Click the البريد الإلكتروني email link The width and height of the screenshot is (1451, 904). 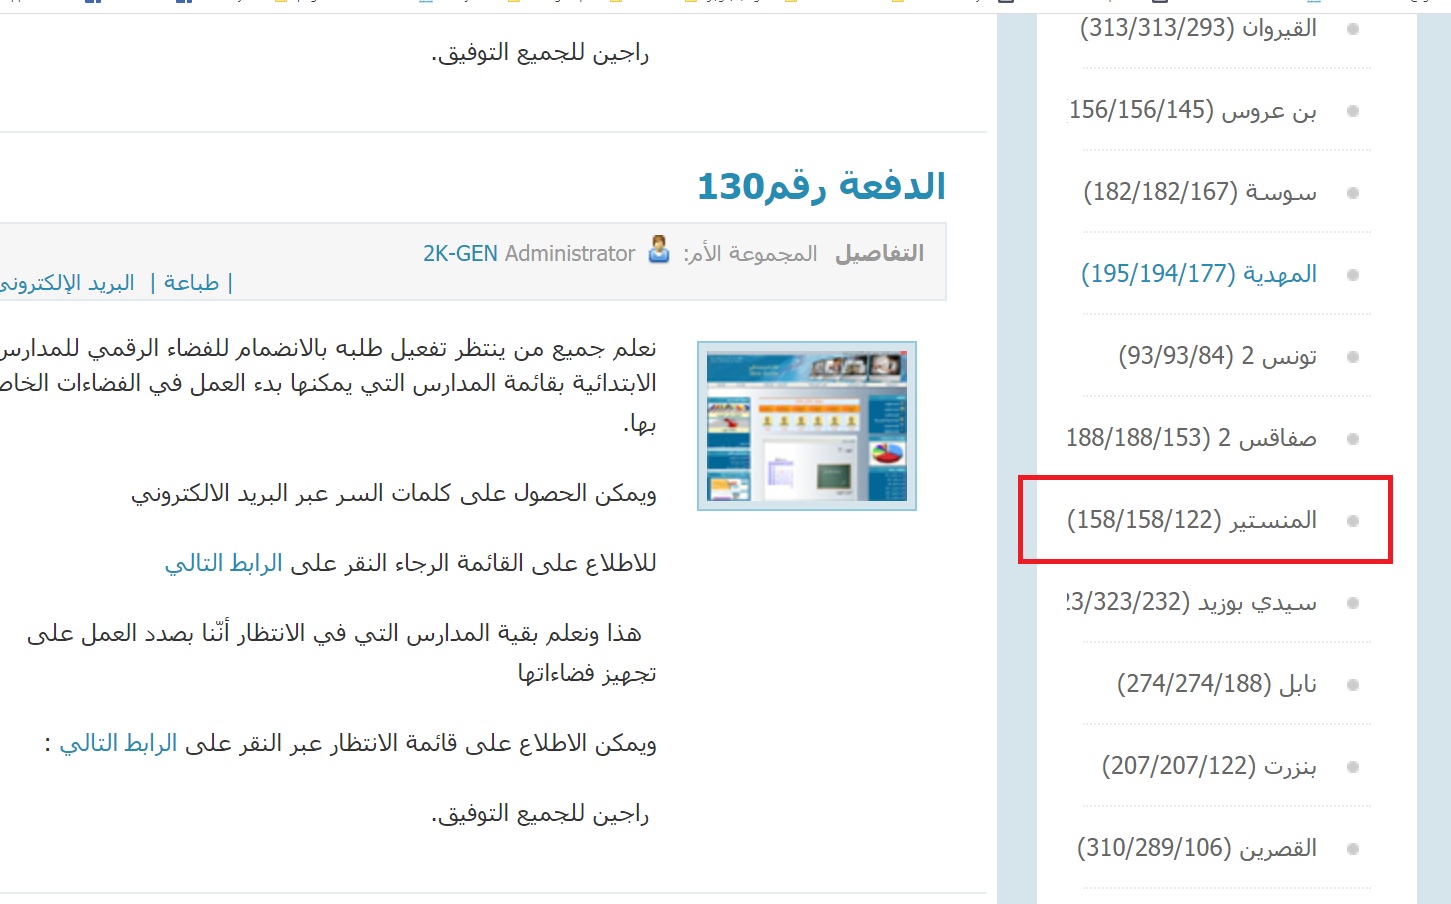point(67,283)
